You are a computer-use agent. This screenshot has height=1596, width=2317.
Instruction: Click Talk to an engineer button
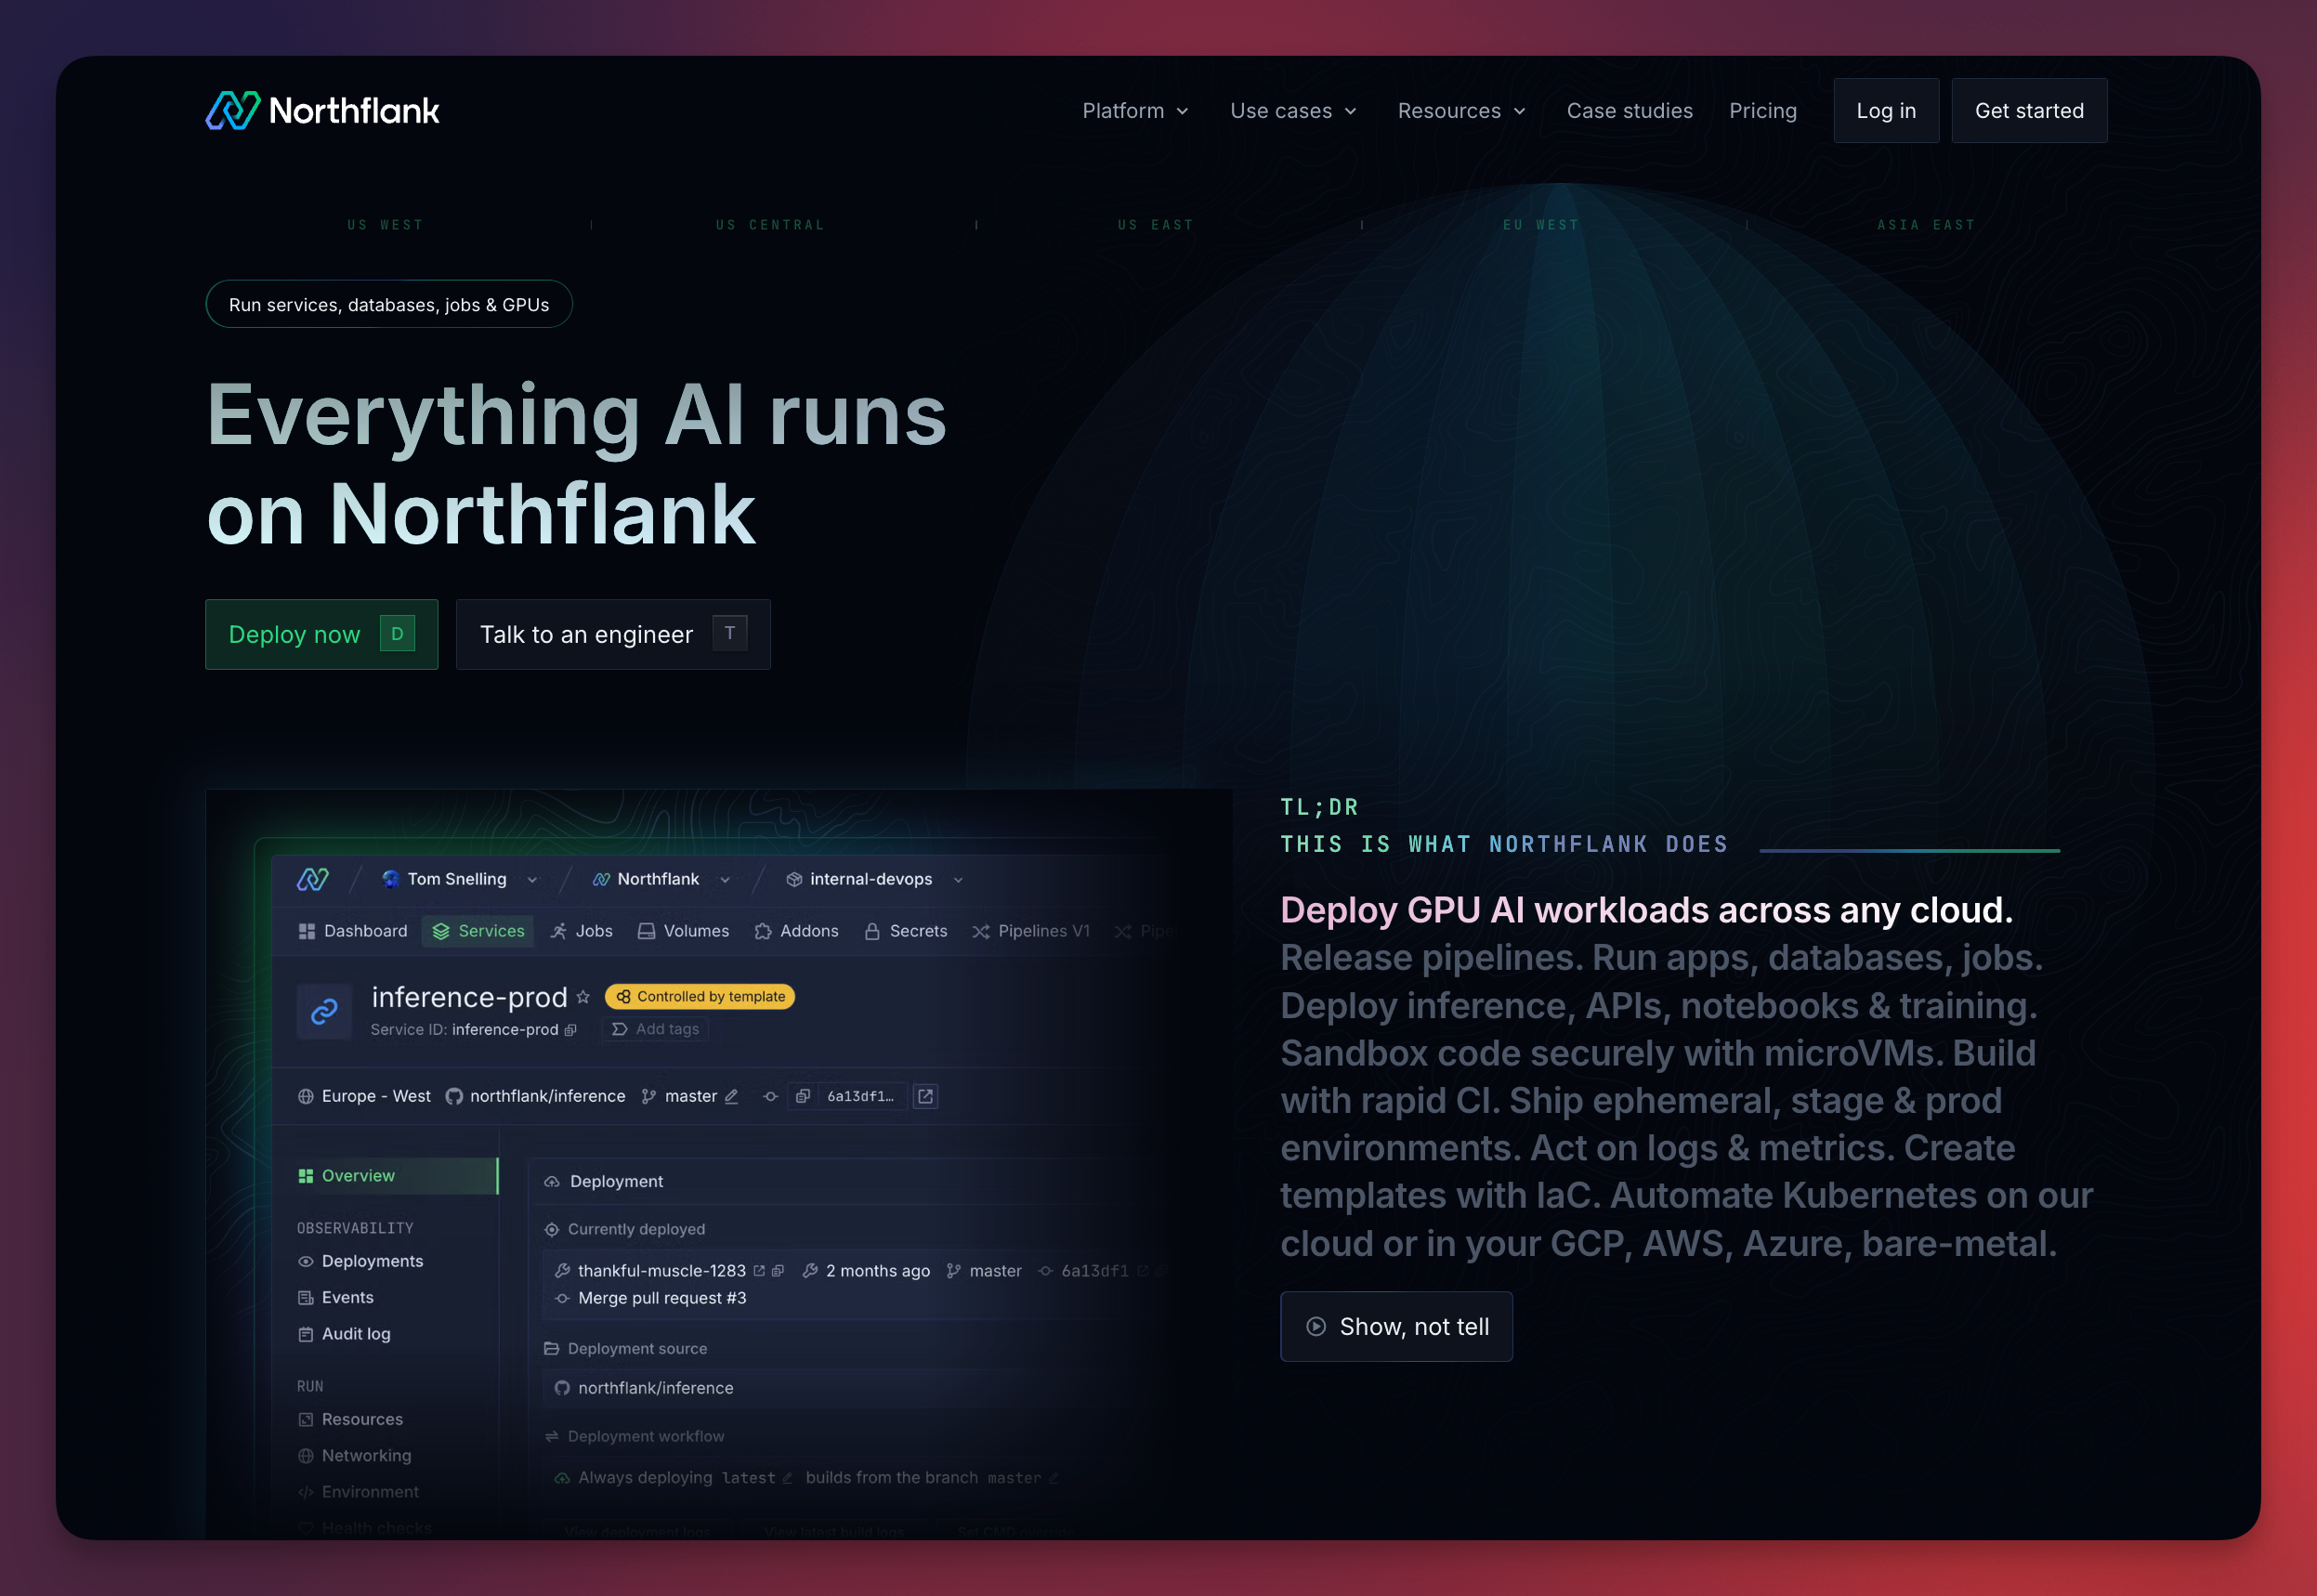coord(613,634)
